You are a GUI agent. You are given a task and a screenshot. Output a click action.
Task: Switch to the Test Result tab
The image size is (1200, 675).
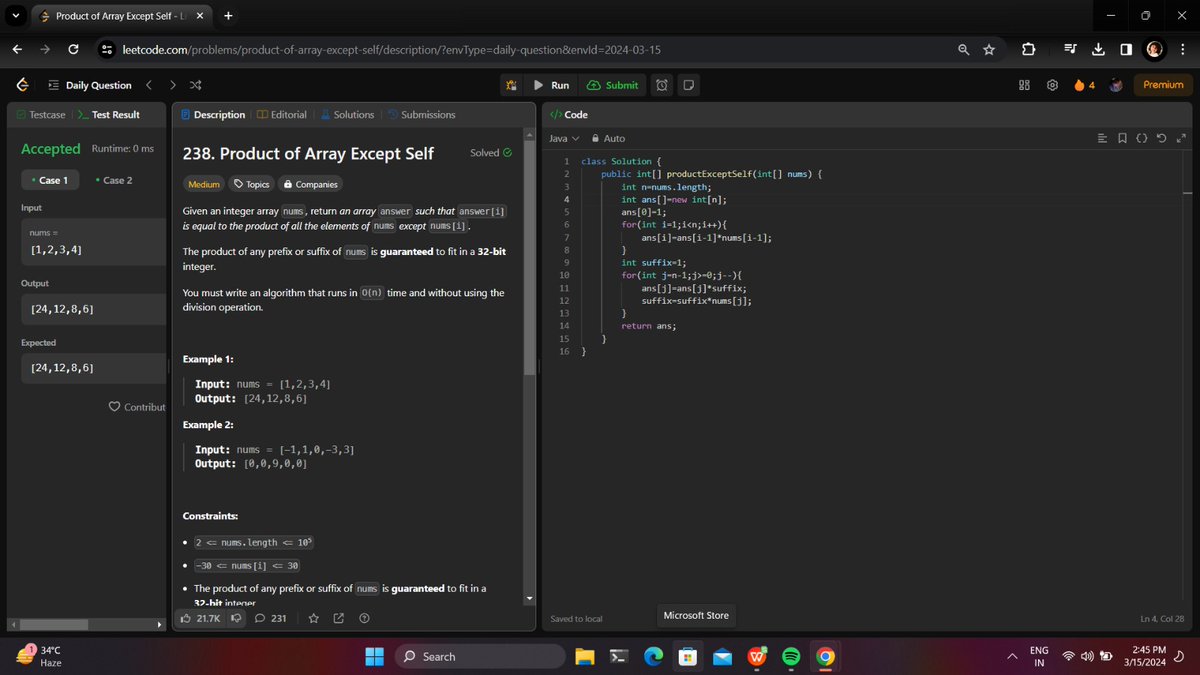[x=109, y=115]
